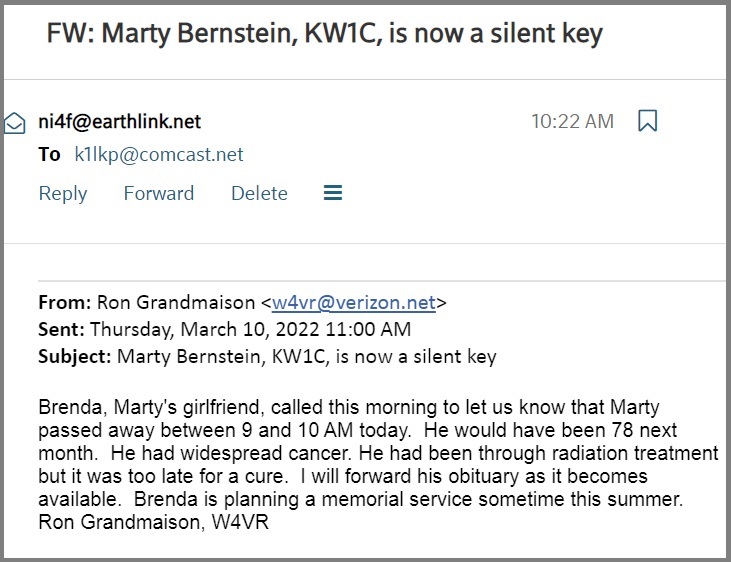Click the FW: Marty Bernstein subject heading
The width and height of the screenshot is (731, 562).
[325, 34]
